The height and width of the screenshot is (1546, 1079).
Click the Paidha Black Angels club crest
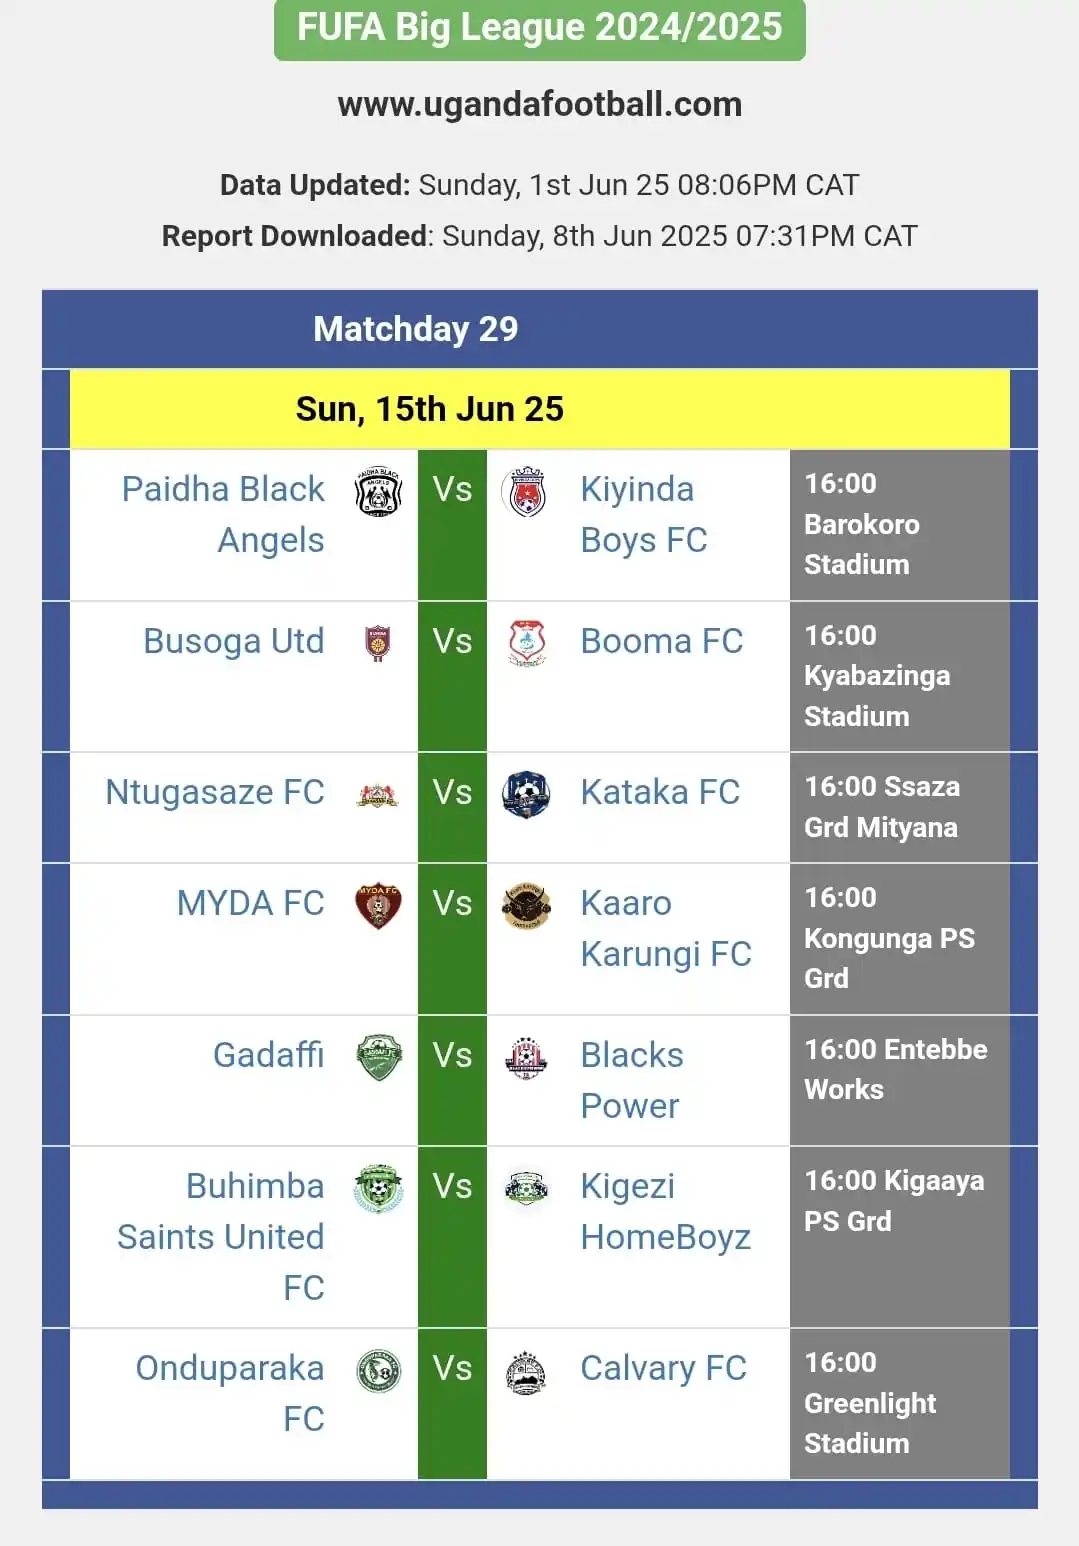click(378, 491)
